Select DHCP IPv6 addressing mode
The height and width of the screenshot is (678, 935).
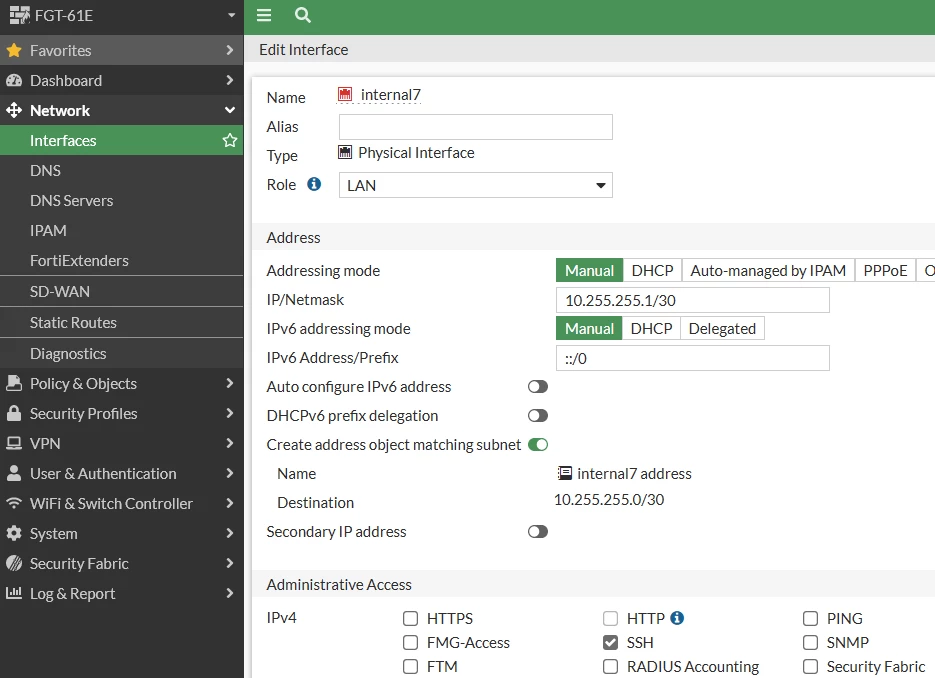651,329
